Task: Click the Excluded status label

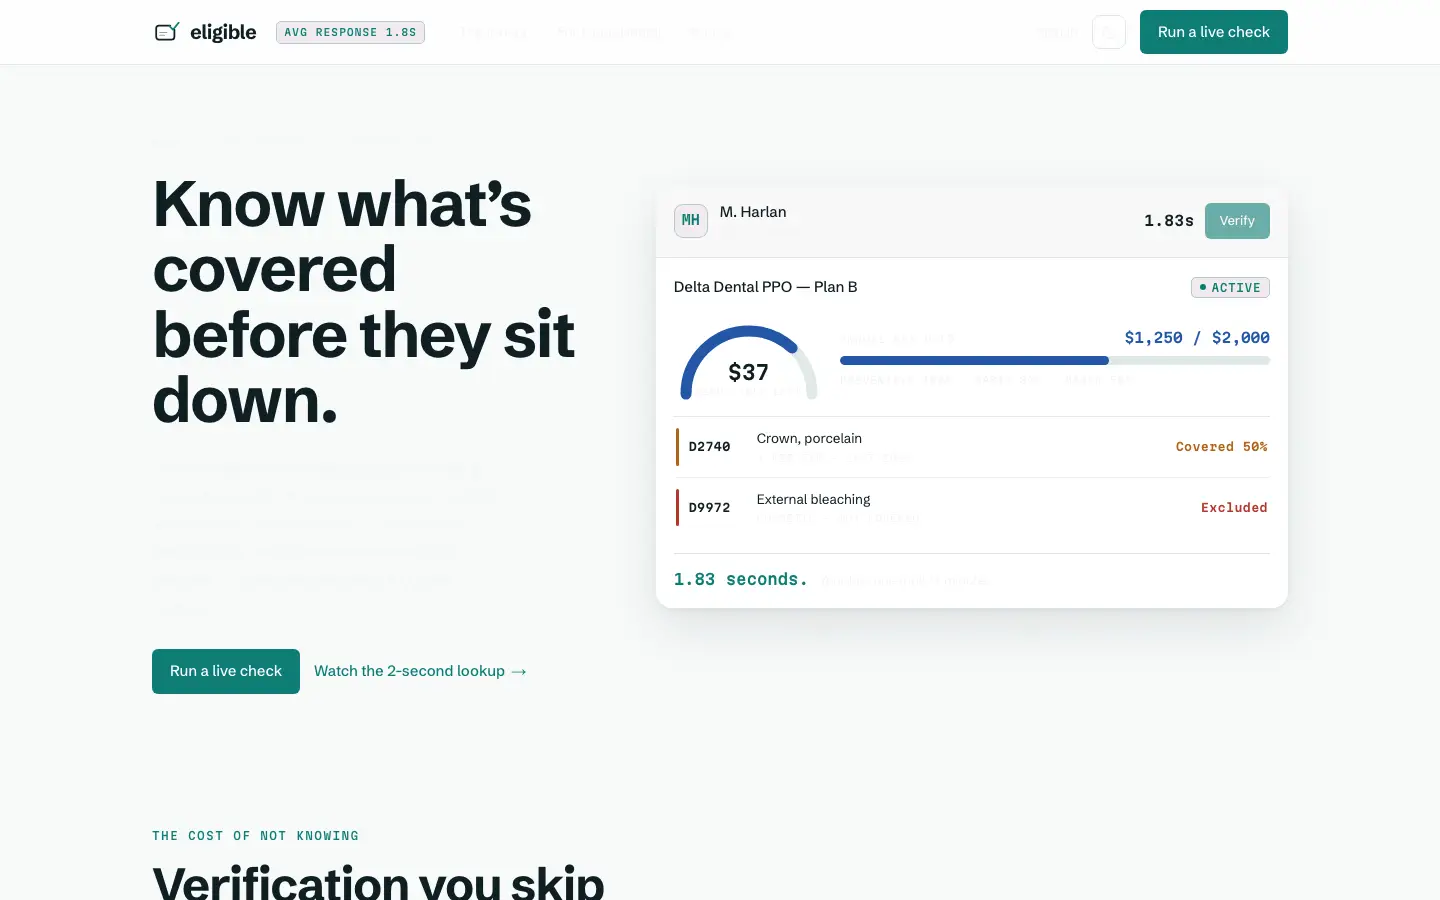Action: point(1234,508)
